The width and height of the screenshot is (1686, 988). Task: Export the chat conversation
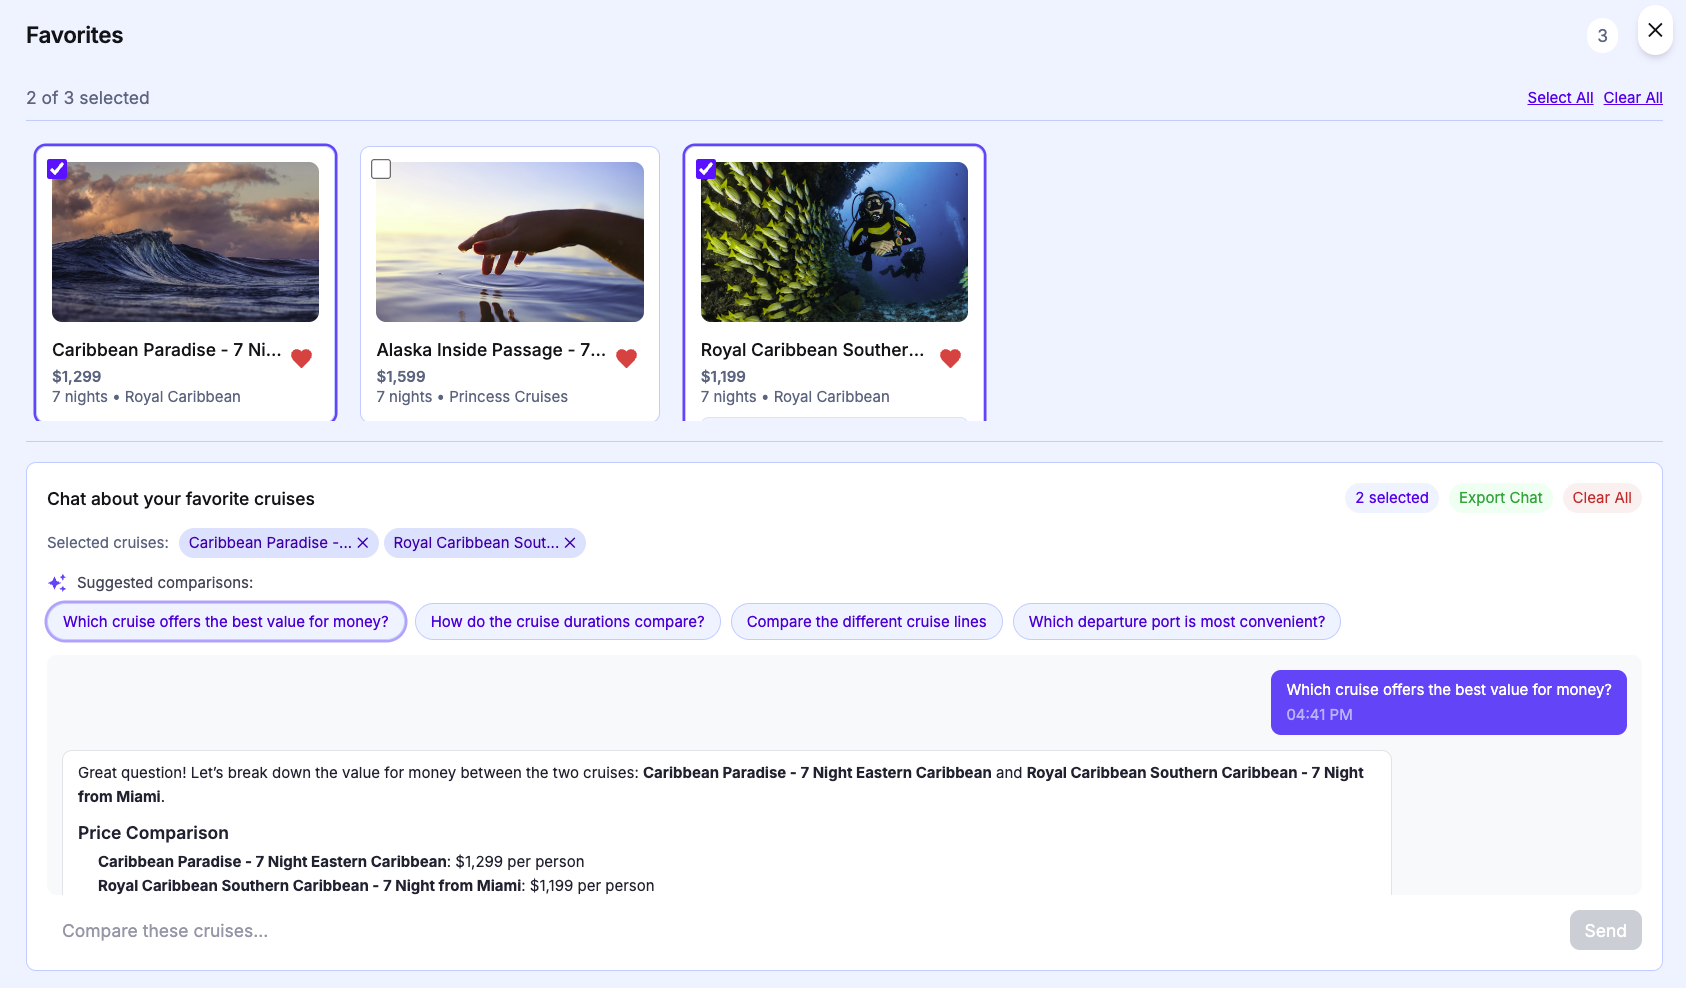tap(1500, 498)
